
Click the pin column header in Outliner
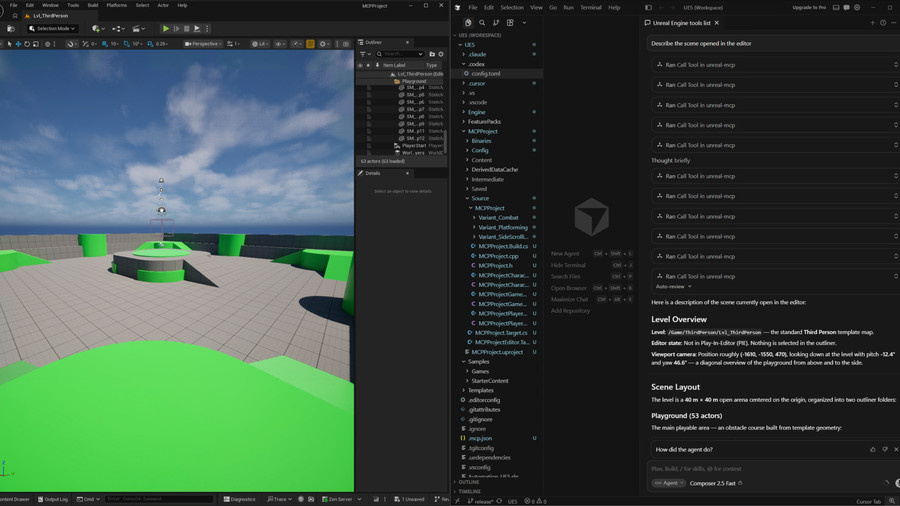tap(377, 65)
